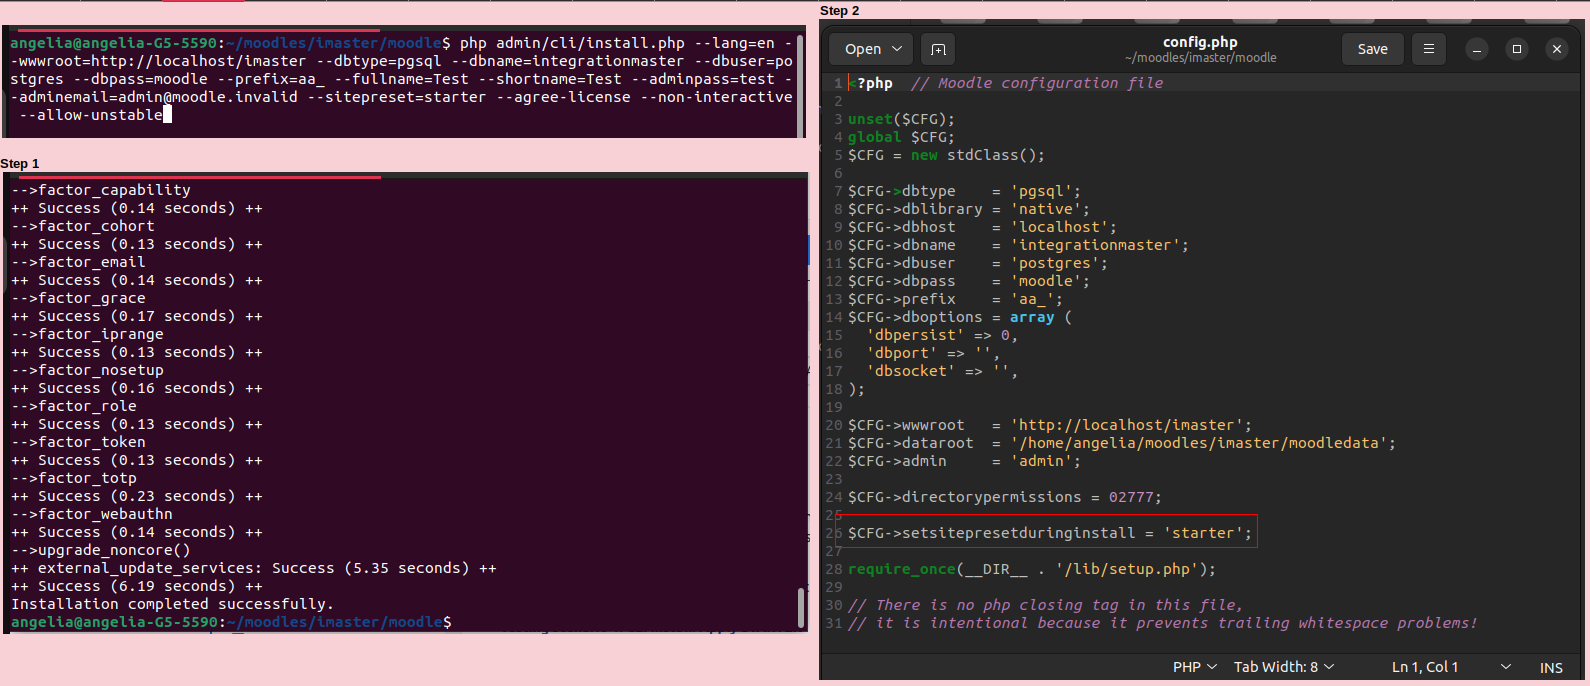This screenshot has height=686, width=1590.
Task: Click the bottom terminal prompt after install
Action: tap(231, 622)
